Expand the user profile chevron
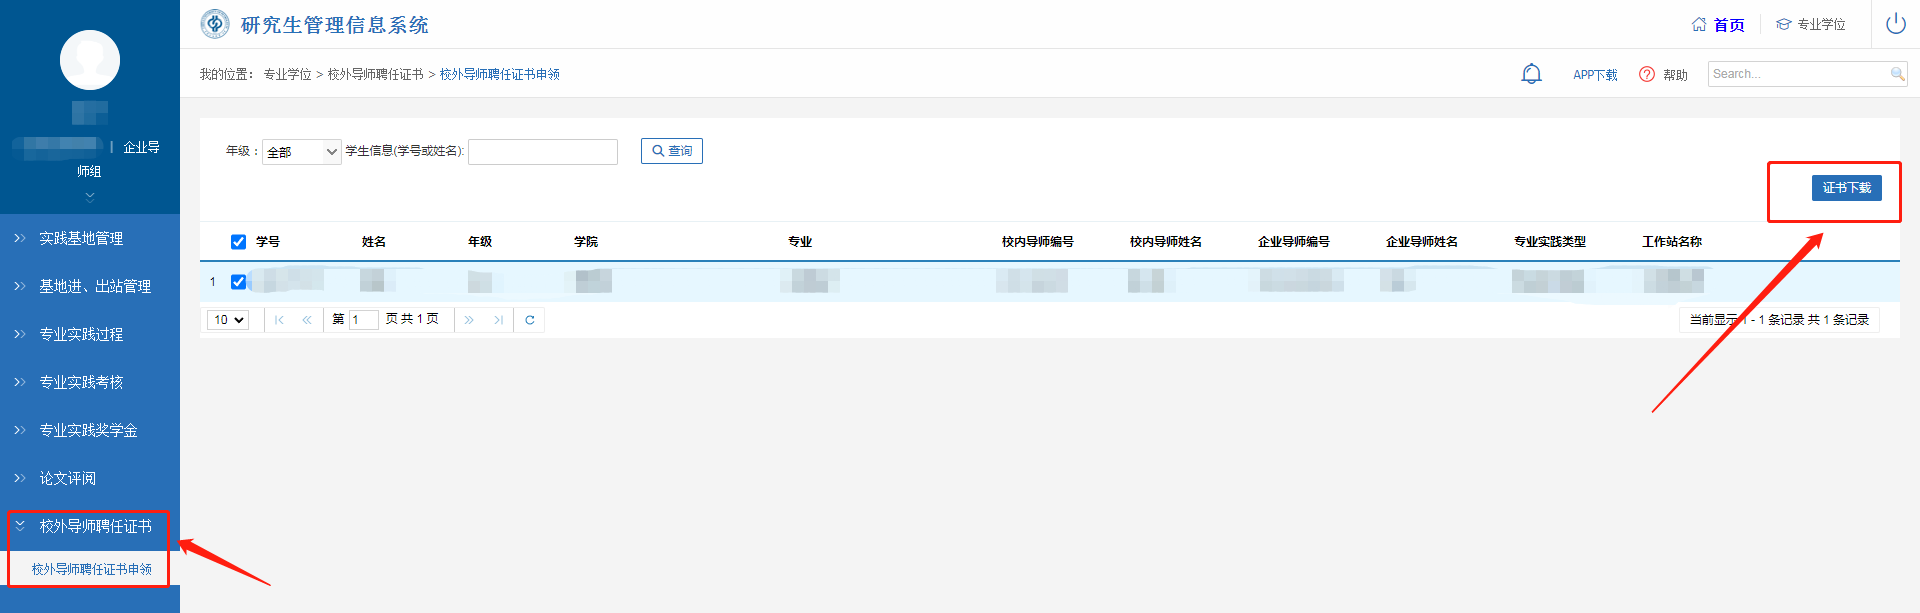The image size is (1920, 613). point(90,197)
